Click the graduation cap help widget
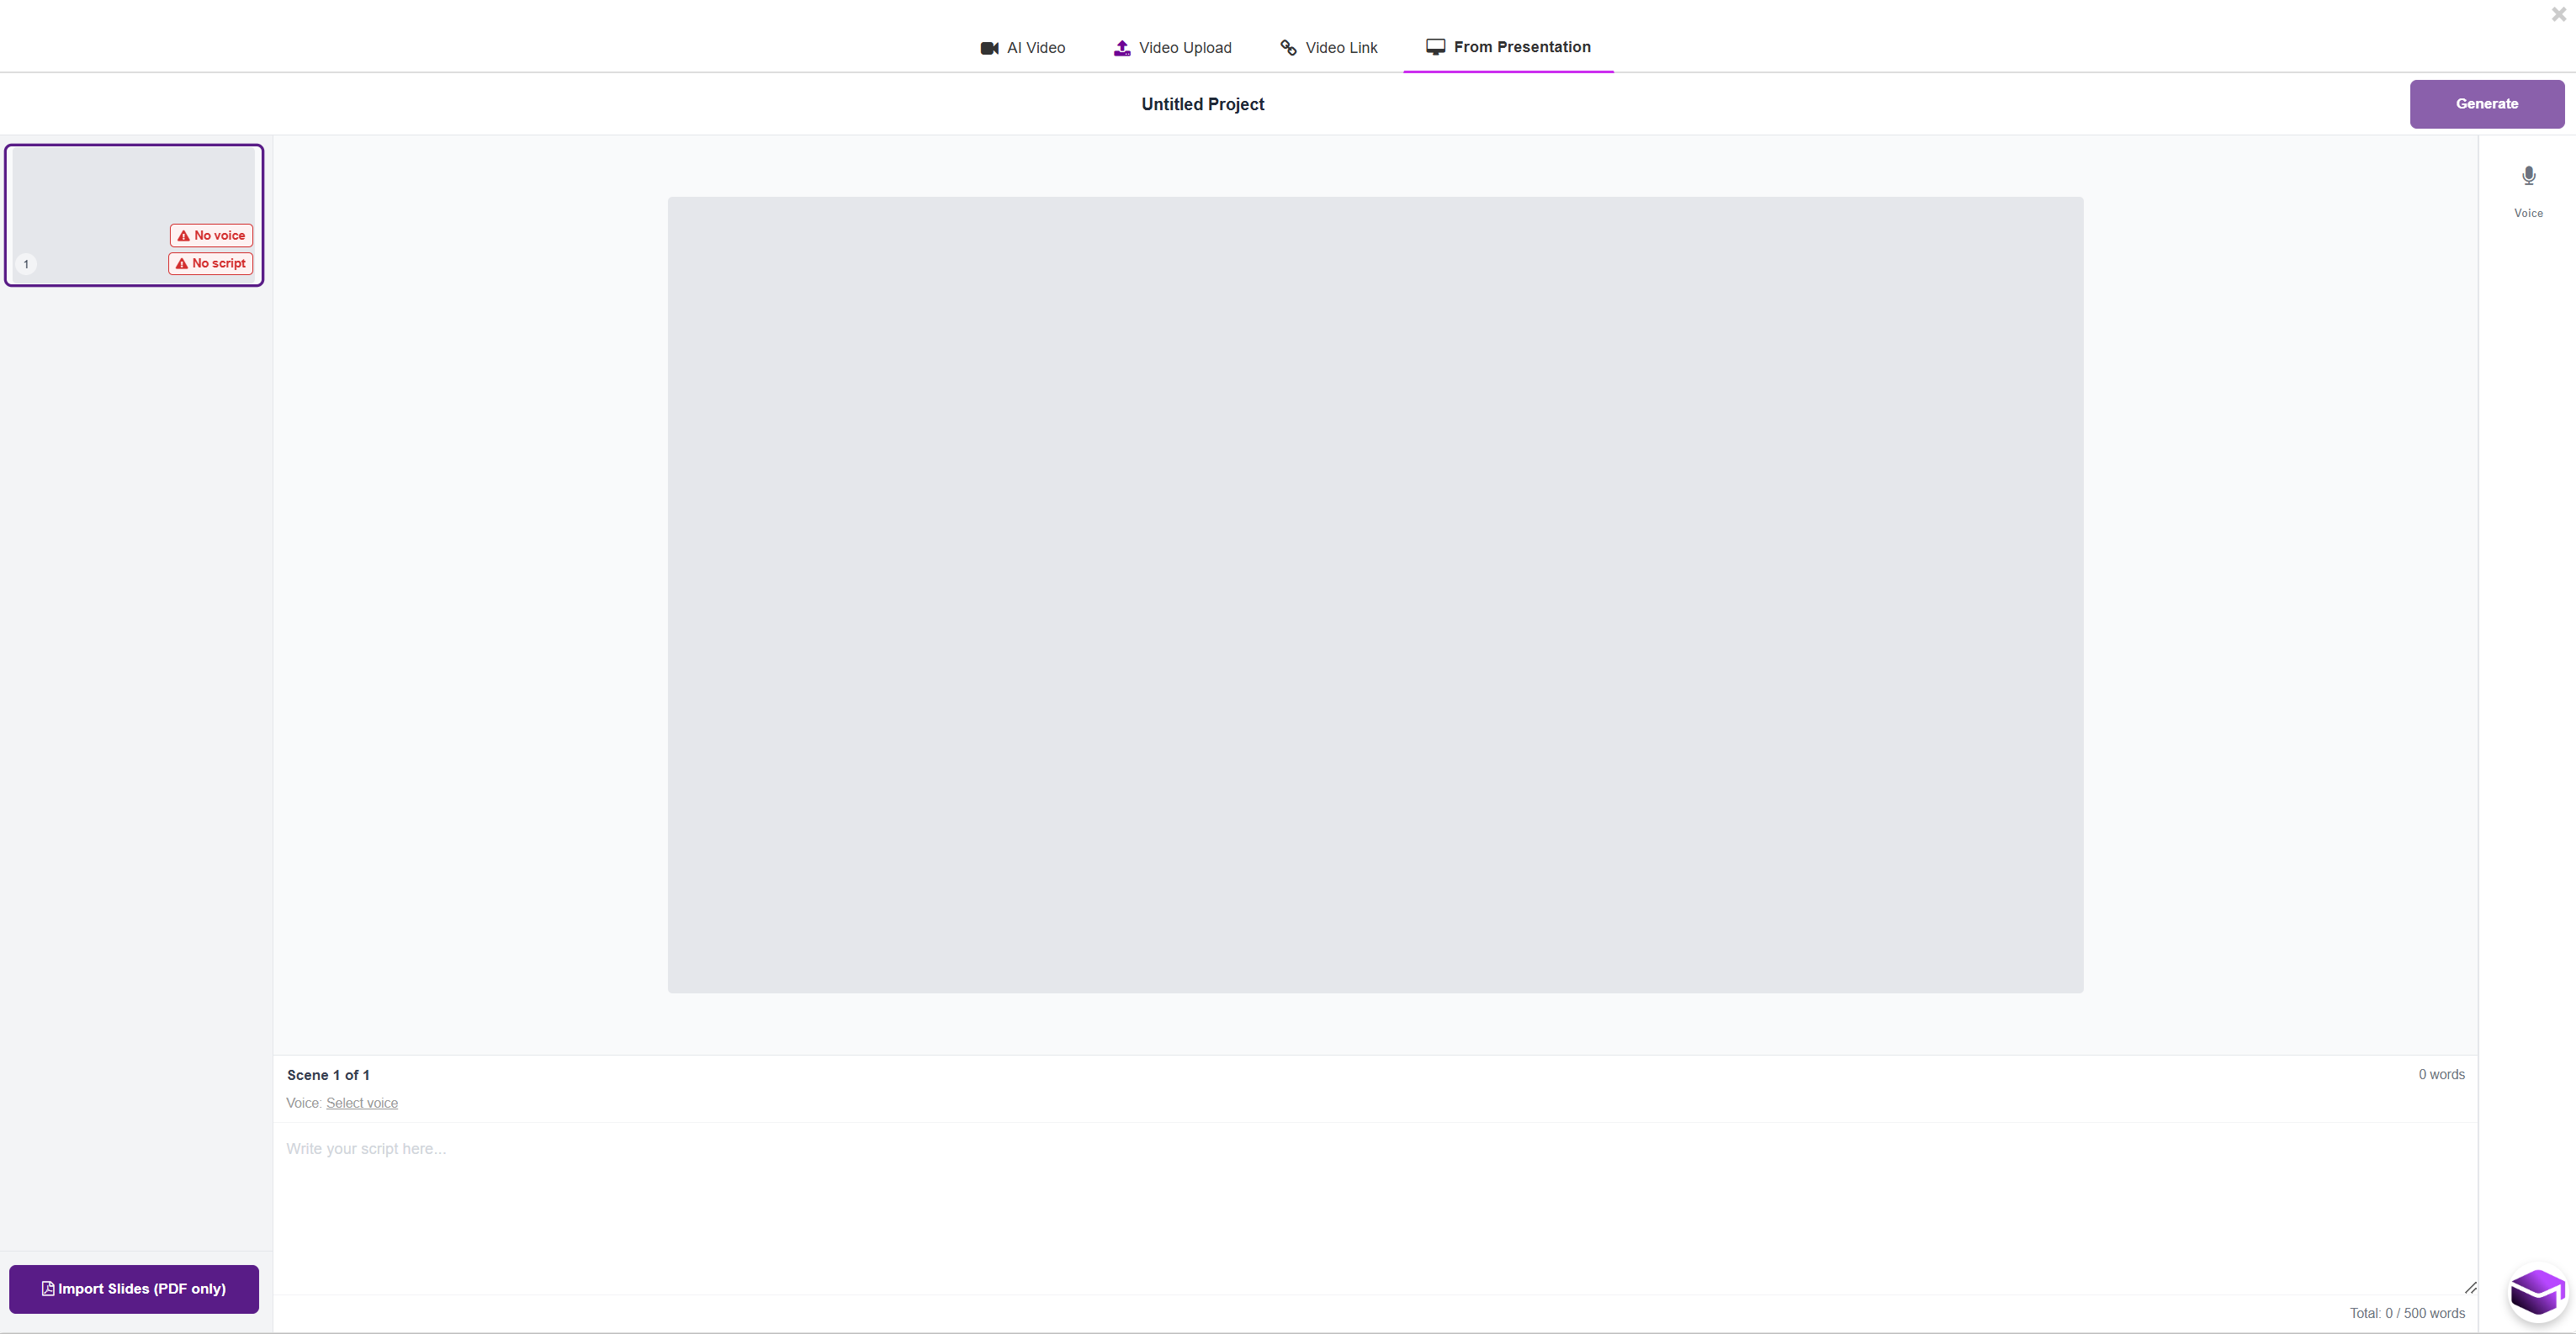The image size is (2576, 1334). click(x=2537, y=1294)
